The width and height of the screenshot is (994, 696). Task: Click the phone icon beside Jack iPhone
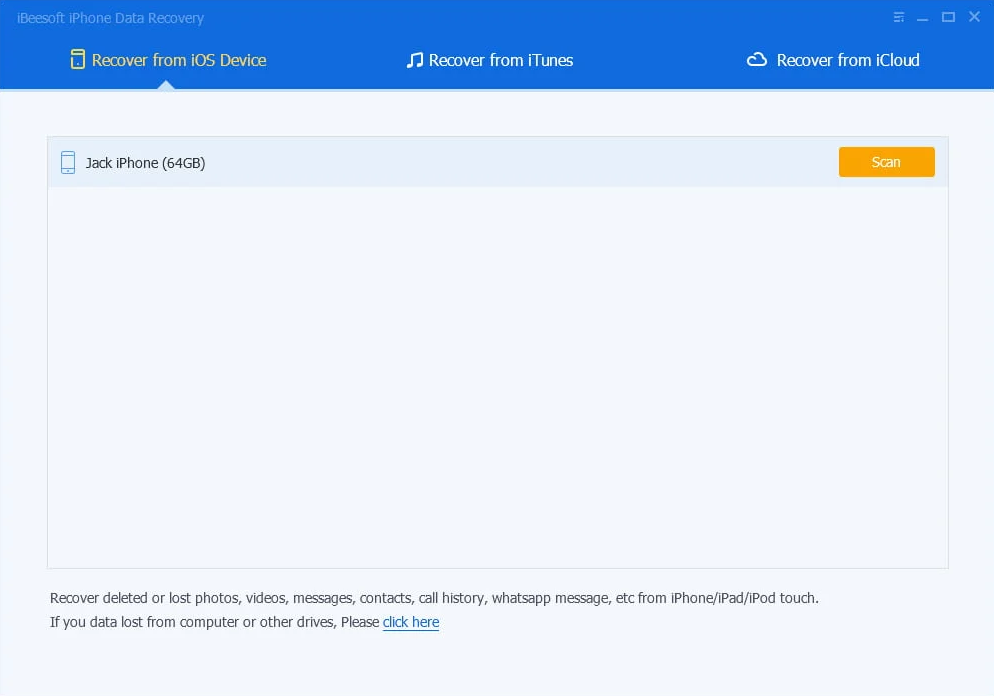click(x=68, y=162)
